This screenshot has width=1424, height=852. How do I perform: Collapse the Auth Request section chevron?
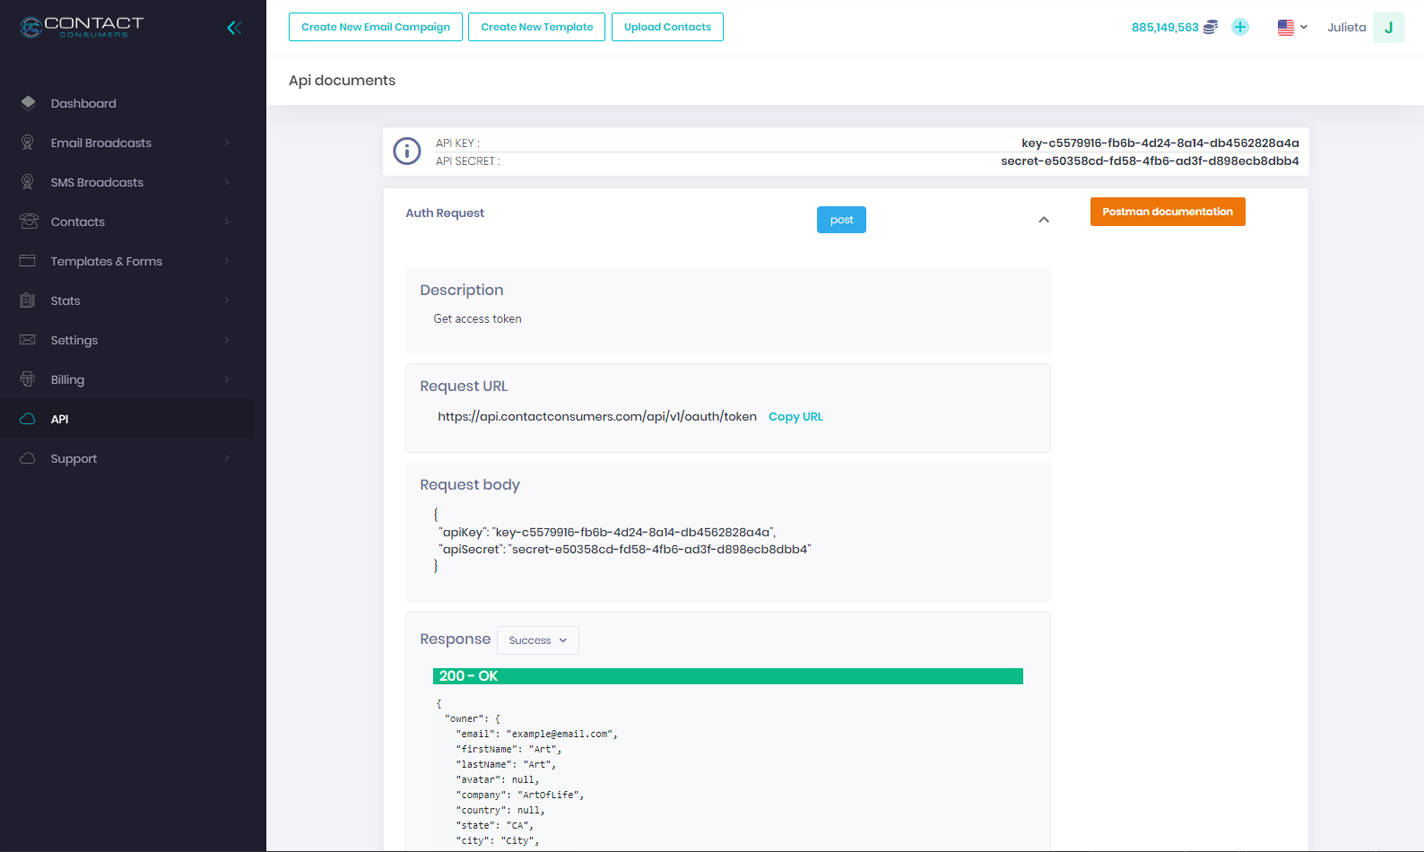pos(1043,220)
